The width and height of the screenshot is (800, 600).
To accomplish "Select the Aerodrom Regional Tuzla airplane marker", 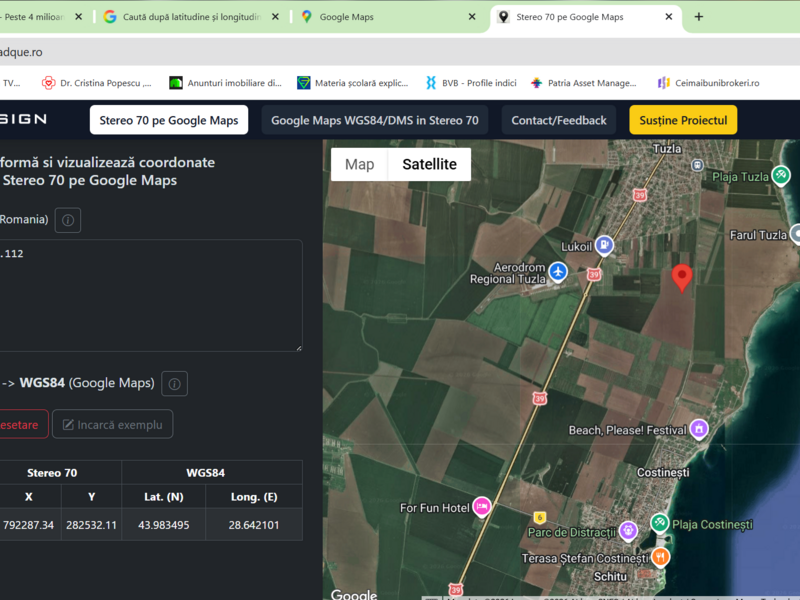I will click(558, 272).
